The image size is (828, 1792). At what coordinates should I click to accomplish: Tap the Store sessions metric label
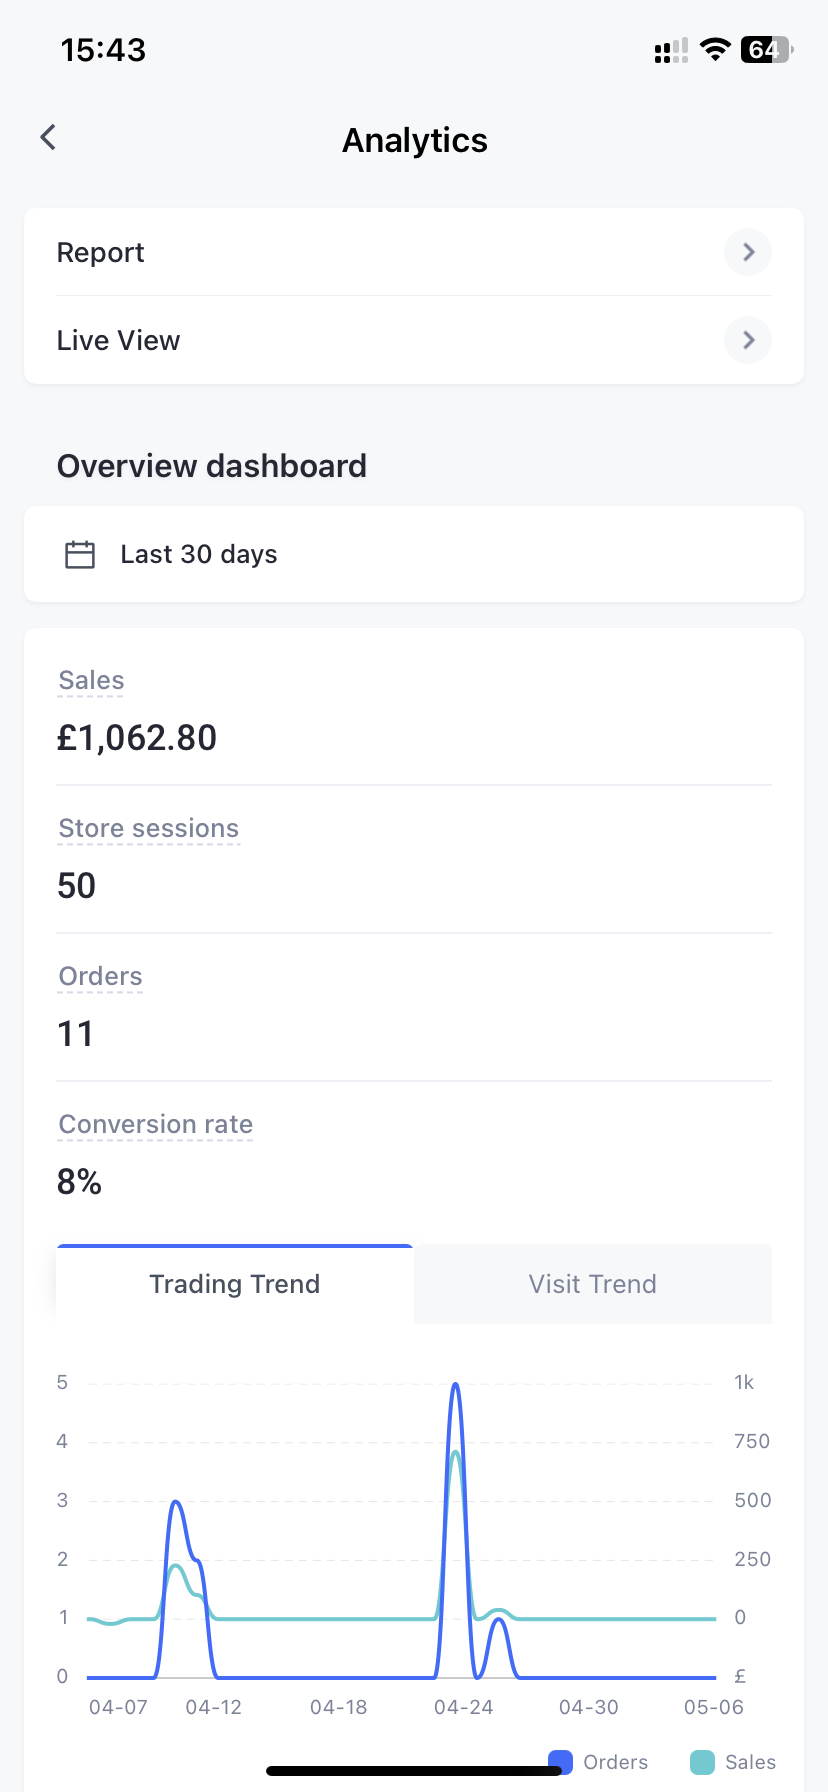148,828
